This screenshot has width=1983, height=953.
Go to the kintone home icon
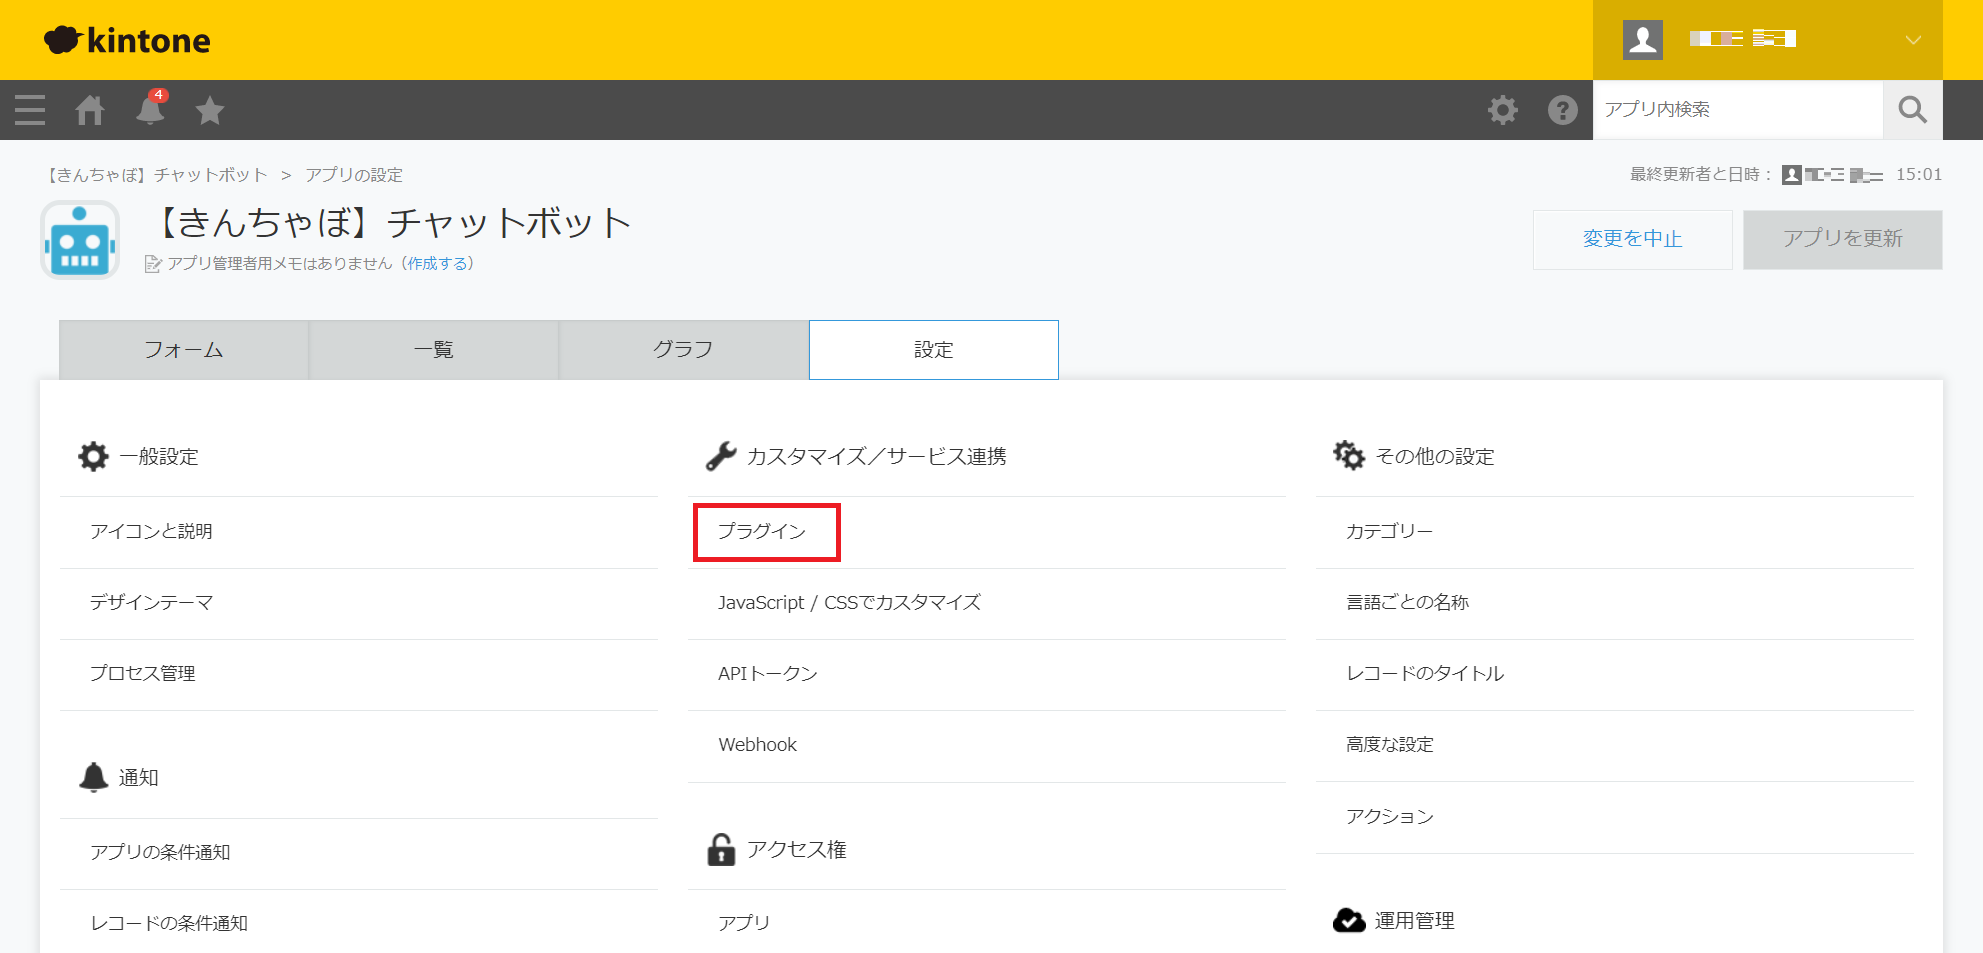(90, 110)
